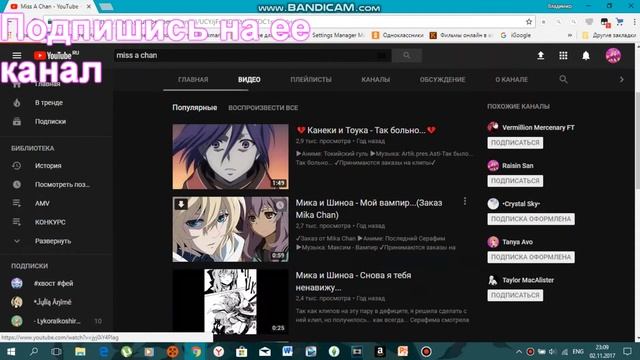
Task: Switch to ПЛЕЙЛИСТЫ tab
Action: [x=311, y=80]
